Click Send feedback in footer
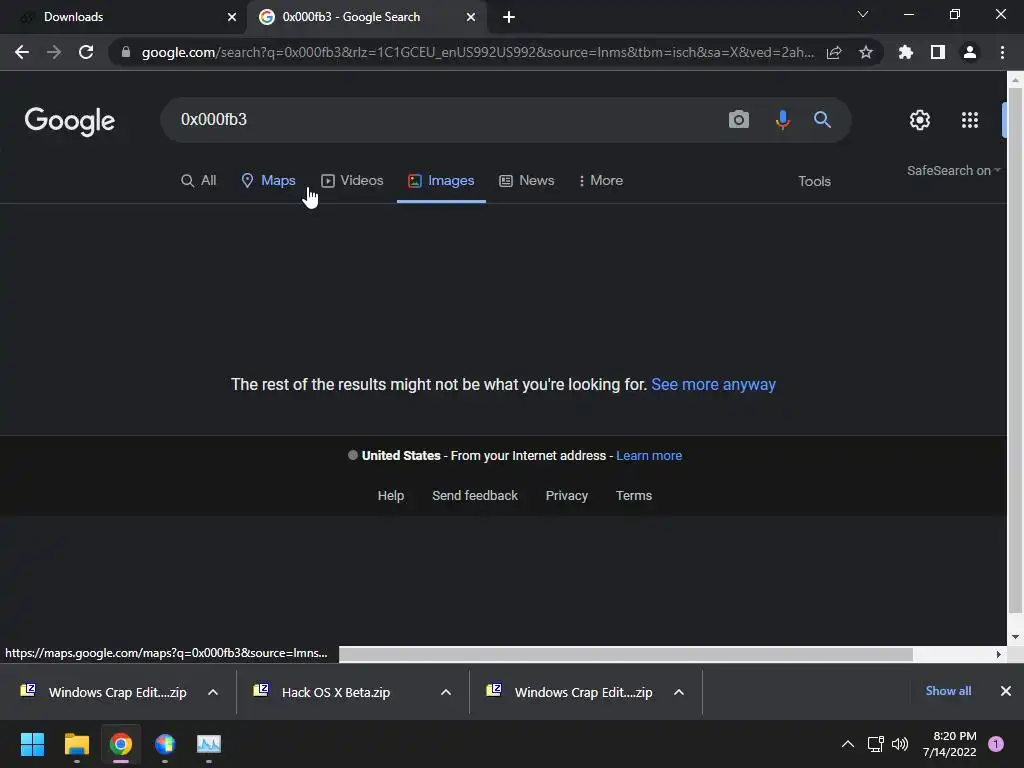 475,496
